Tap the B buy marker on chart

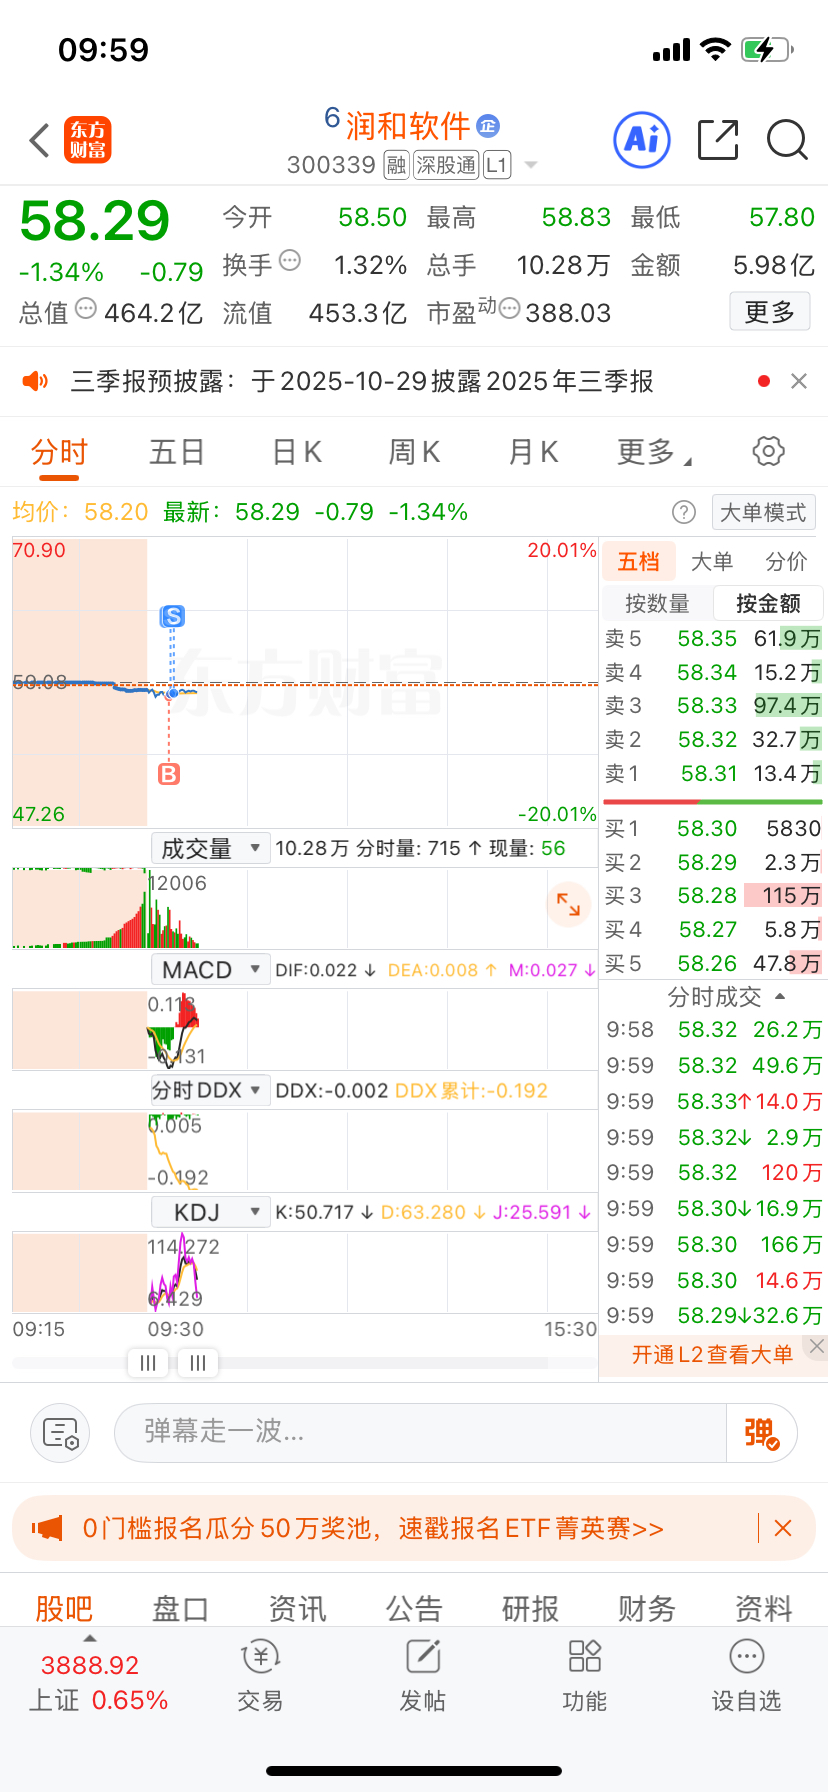click(x=169, y=774)
